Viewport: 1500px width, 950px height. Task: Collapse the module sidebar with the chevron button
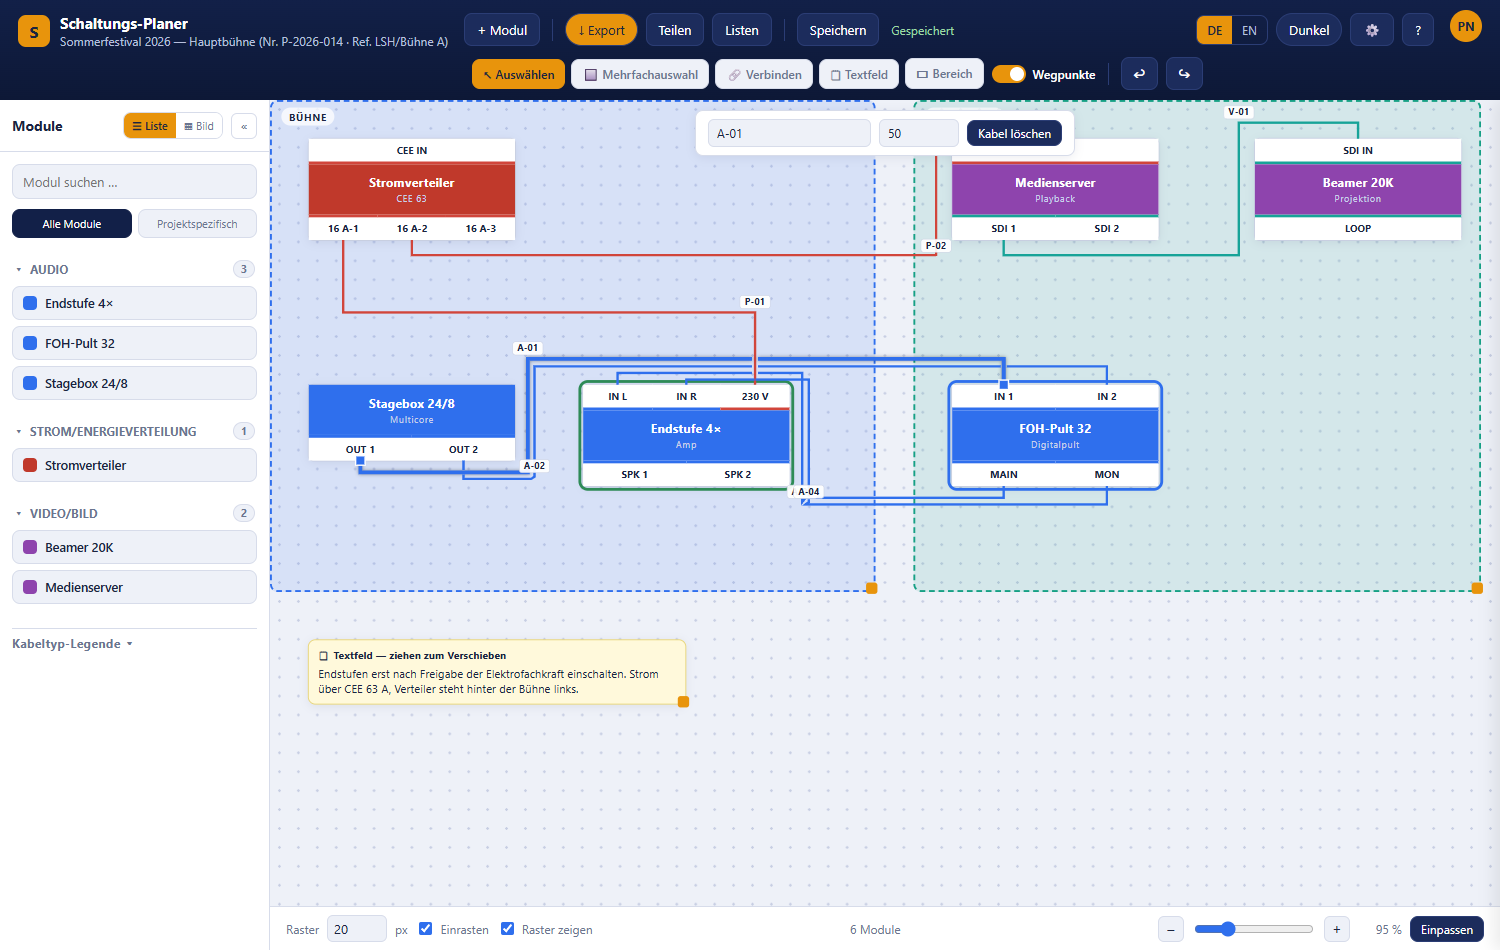coord(244,126)
